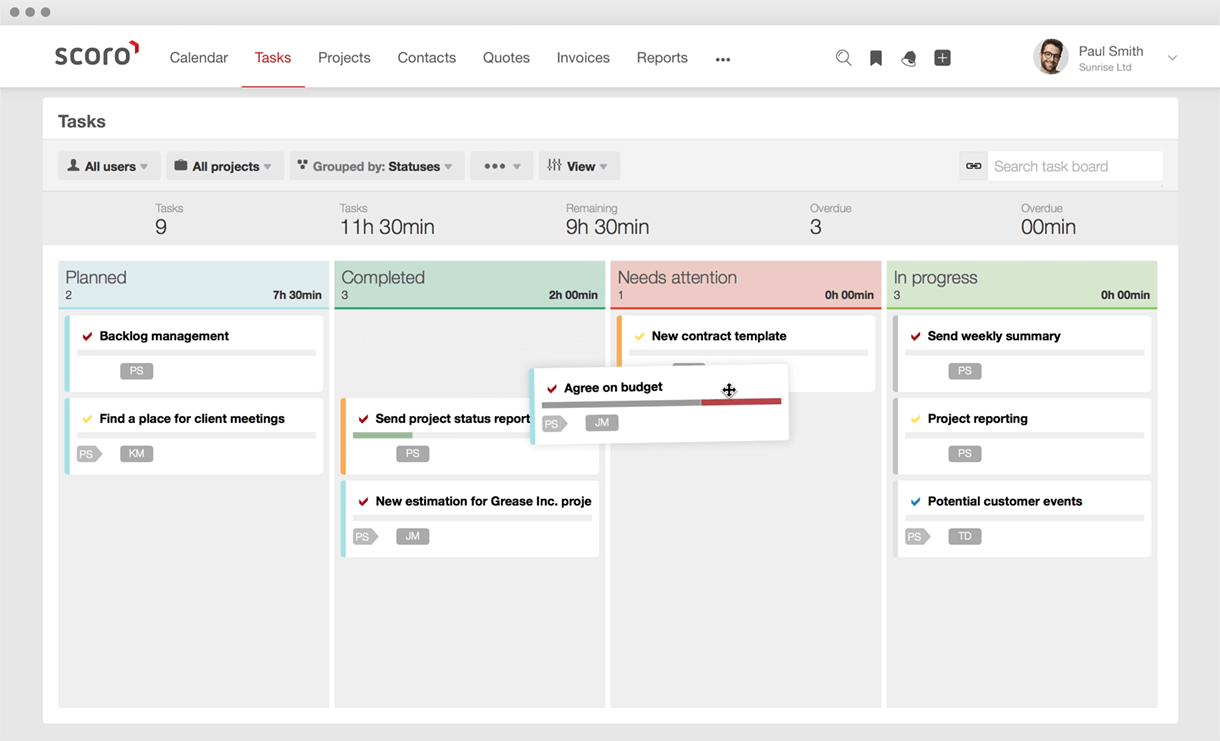Open the search magnifier icon
The height and width of the screenshot is (741, 1220).
point(843,58)
